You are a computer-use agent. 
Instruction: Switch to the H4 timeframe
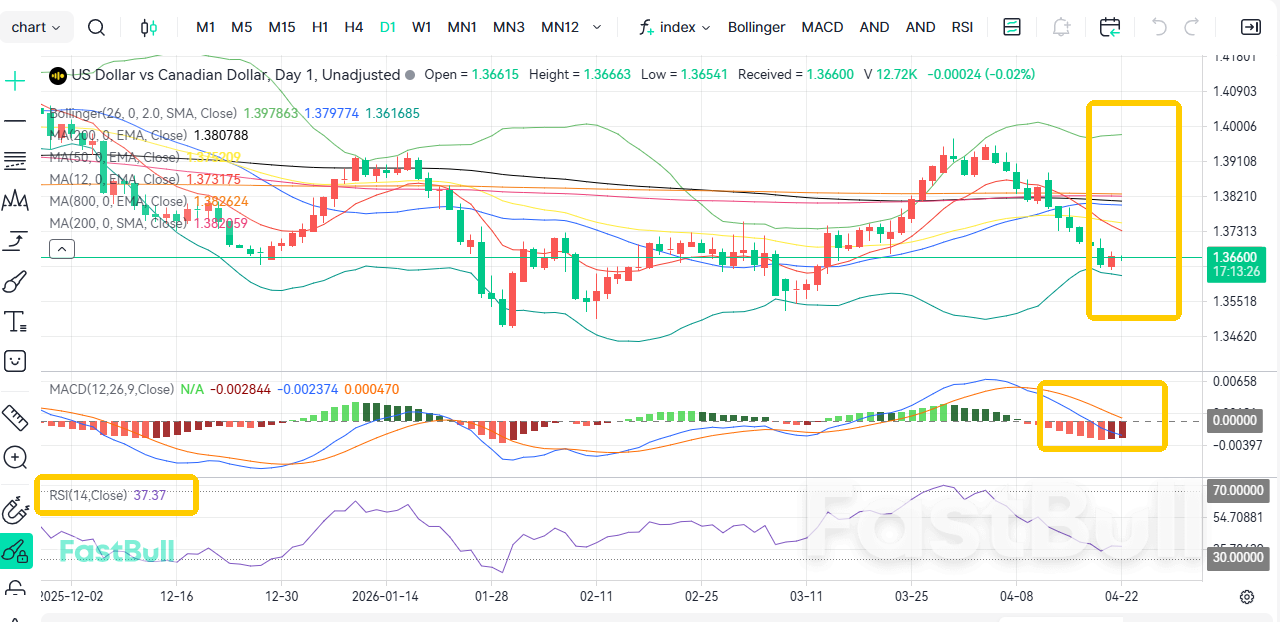coord(354,27)
